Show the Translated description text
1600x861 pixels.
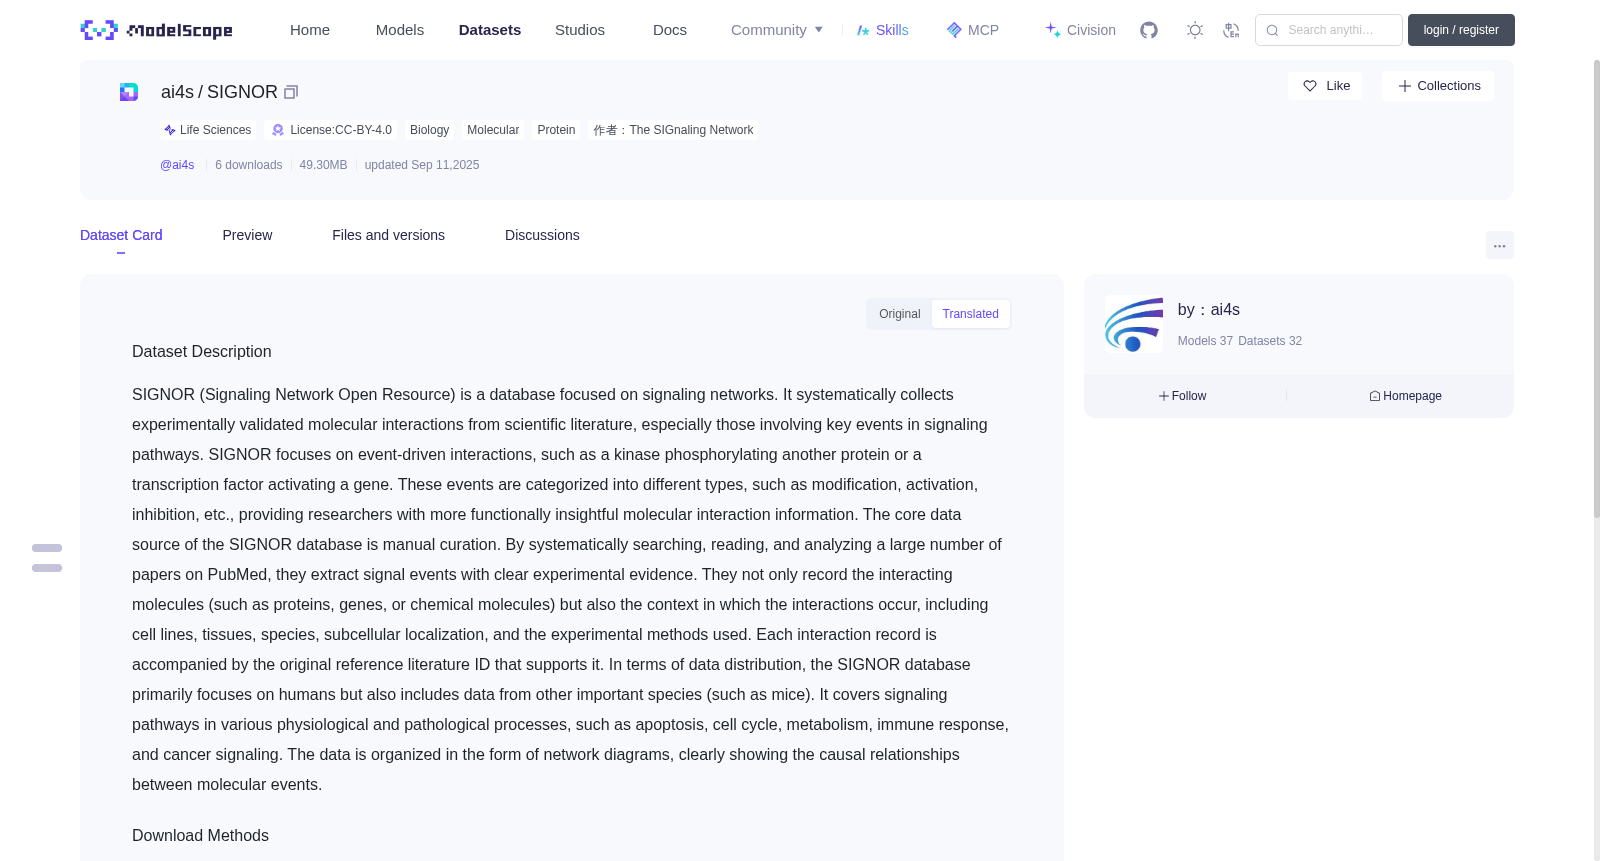pyautogui.click(x=970, y=314)
